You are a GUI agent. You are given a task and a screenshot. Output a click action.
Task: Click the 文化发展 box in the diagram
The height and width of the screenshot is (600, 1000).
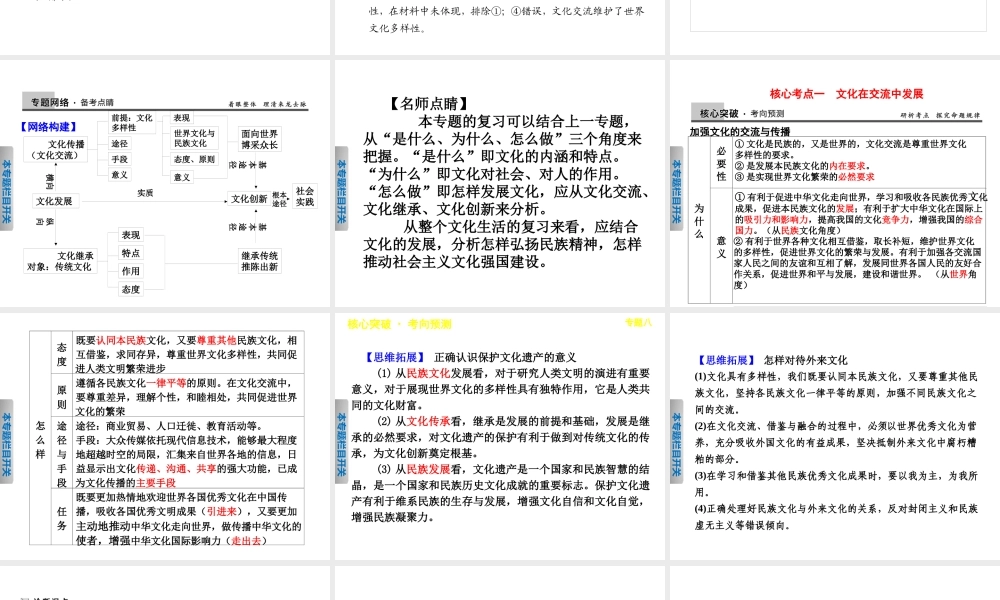pyautogui.click(x=54, y=201)
